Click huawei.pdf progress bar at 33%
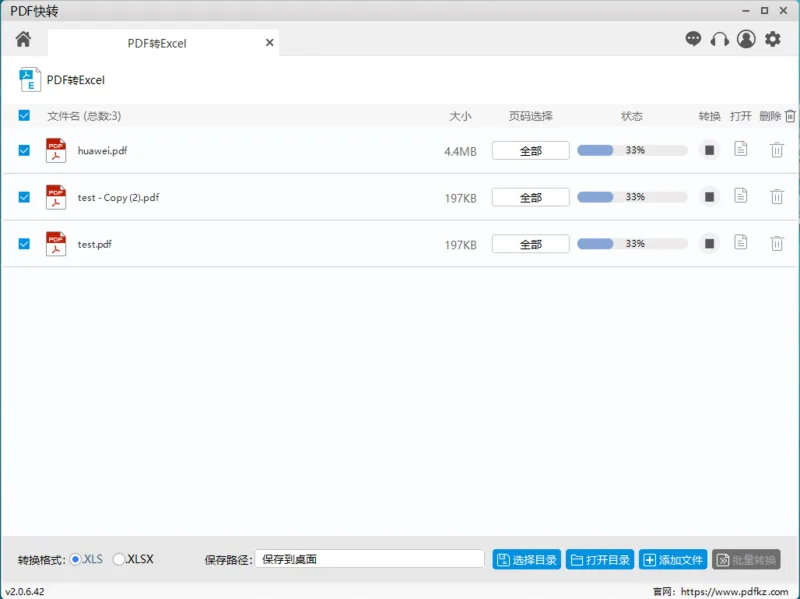Image resolution: width=800 pixels, height=599 pixels. (x=632, y=150)
